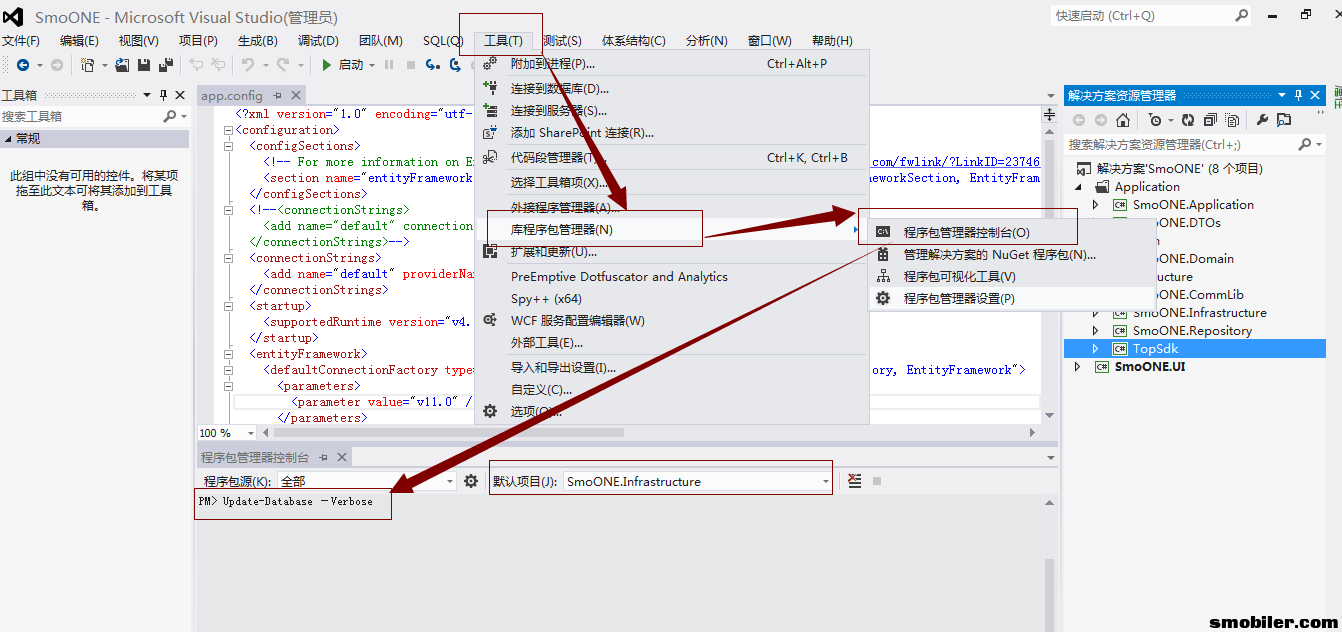Image resolution: width=1342 pixels, height=632 pixels.
Task: Select 扩展和更新(U) in Tools menu
Action: tap(672, 252)
